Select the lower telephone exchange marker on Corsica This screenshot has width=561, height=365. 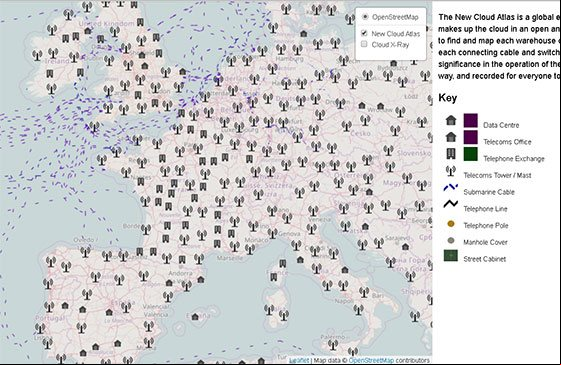[274, 277]
